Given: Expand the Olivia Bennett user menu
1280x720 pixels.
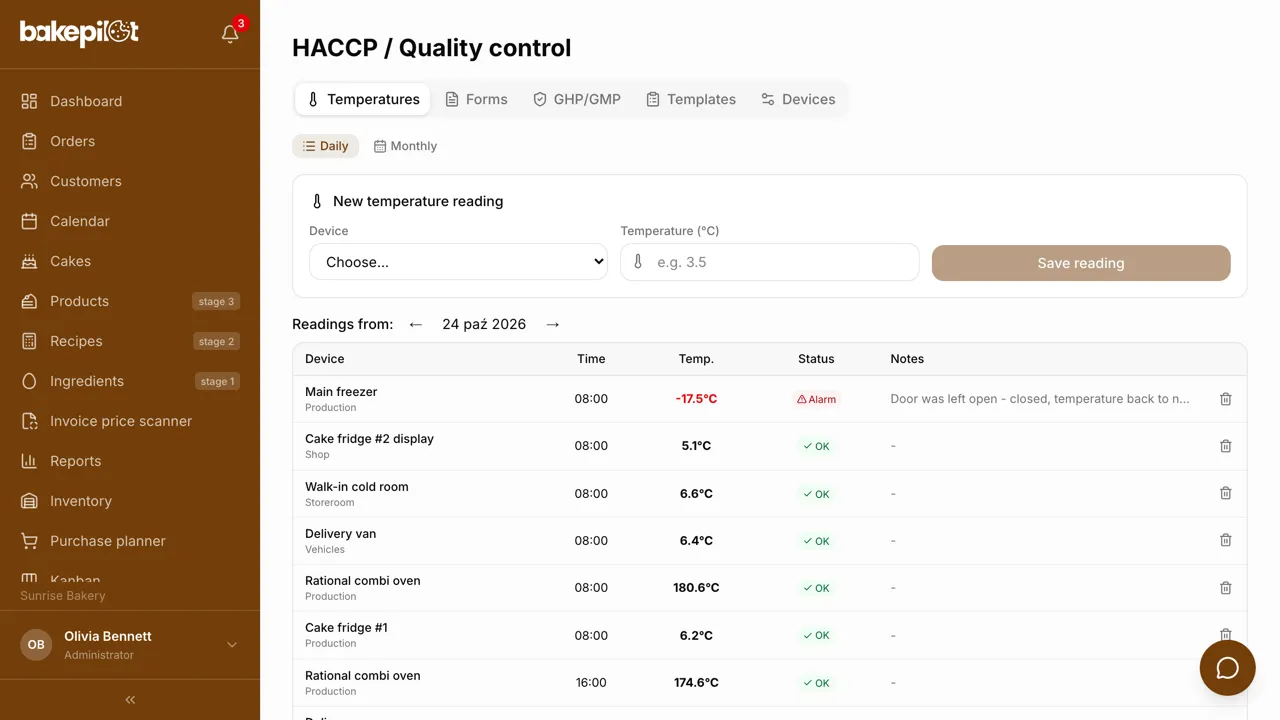Looking at the screenshot, I should [130, 645].
